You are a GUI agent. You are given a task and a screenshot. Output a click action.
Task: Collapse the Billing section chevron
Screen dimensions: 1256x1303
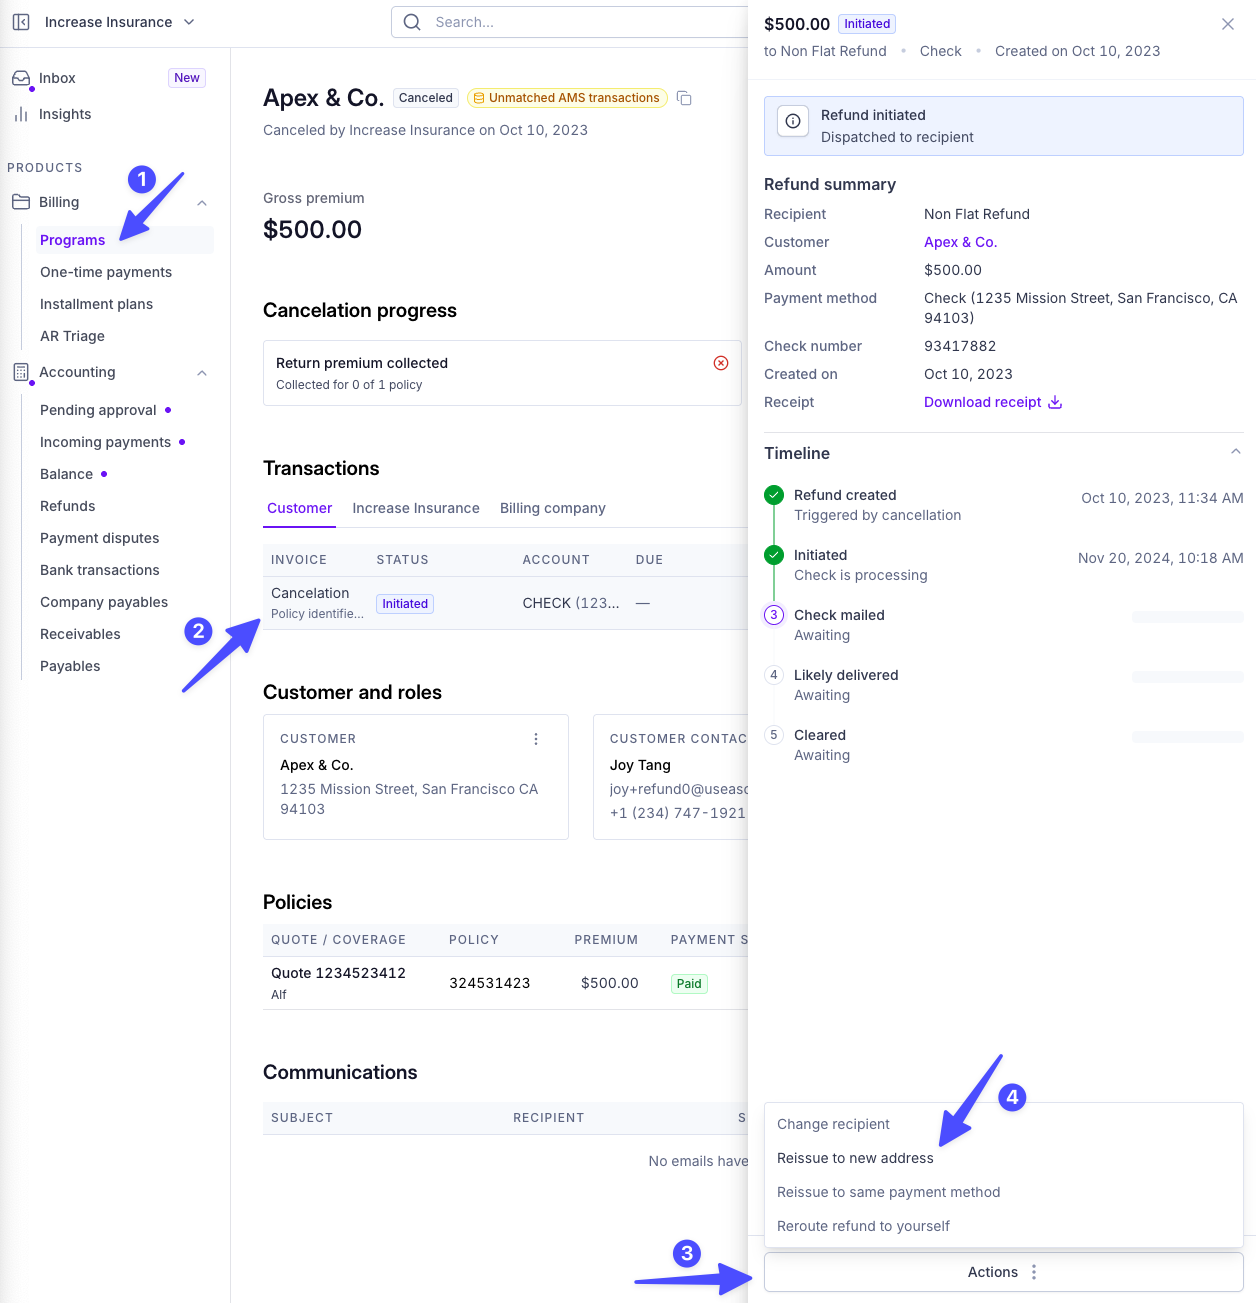coord(202,203)
